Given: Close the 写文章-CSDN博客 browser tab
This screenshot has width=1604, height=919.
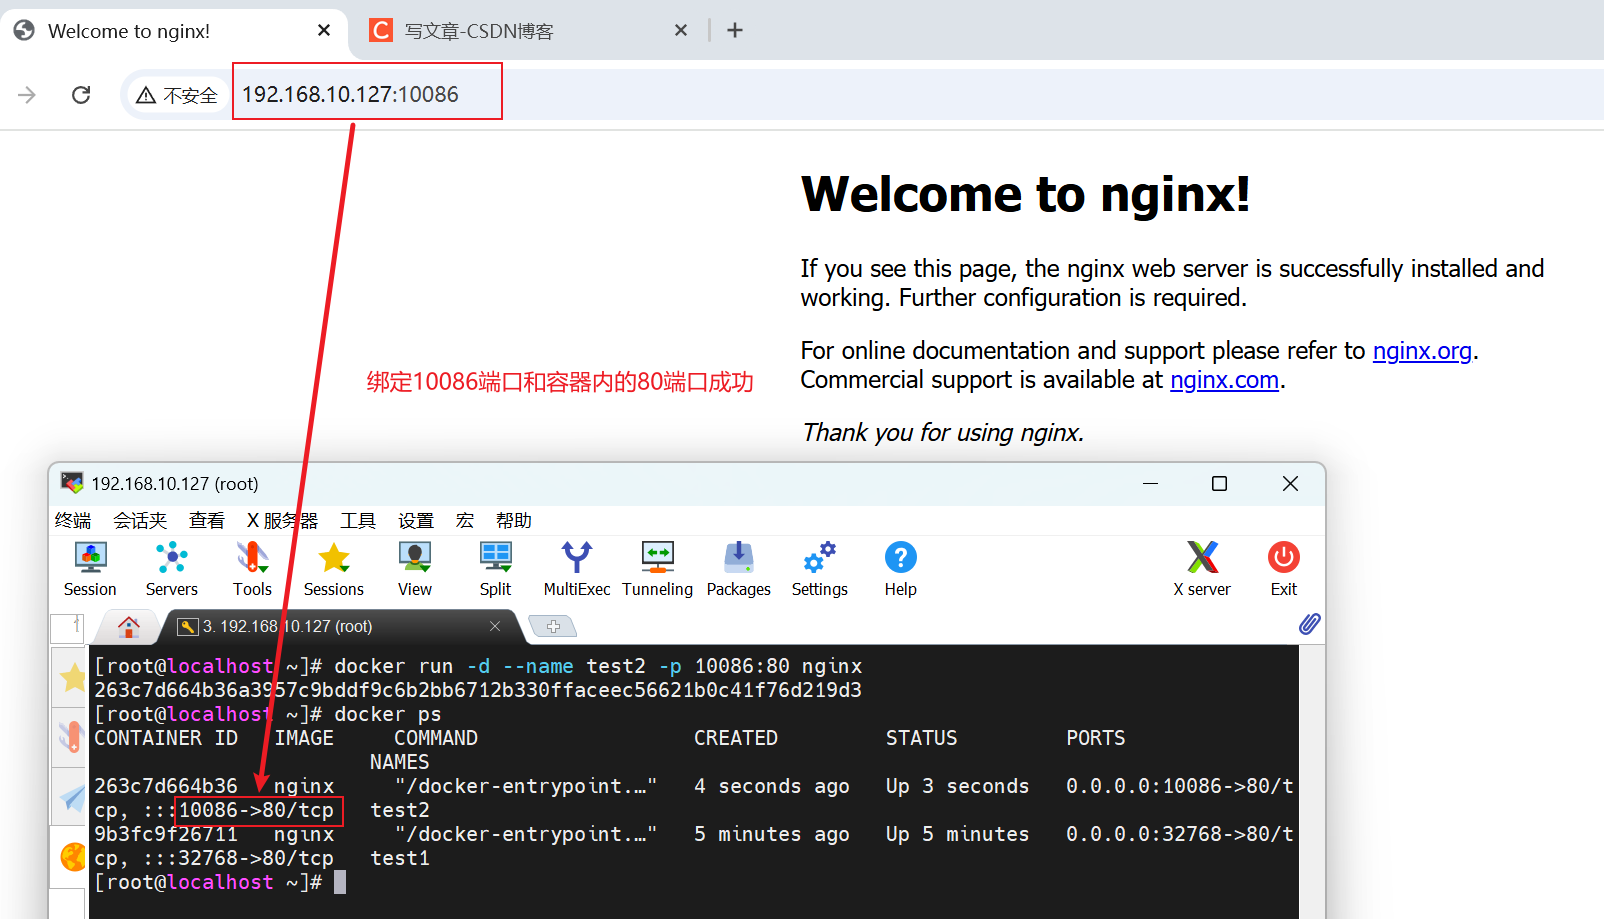Looking at the screenshot, I should [681, 30].
